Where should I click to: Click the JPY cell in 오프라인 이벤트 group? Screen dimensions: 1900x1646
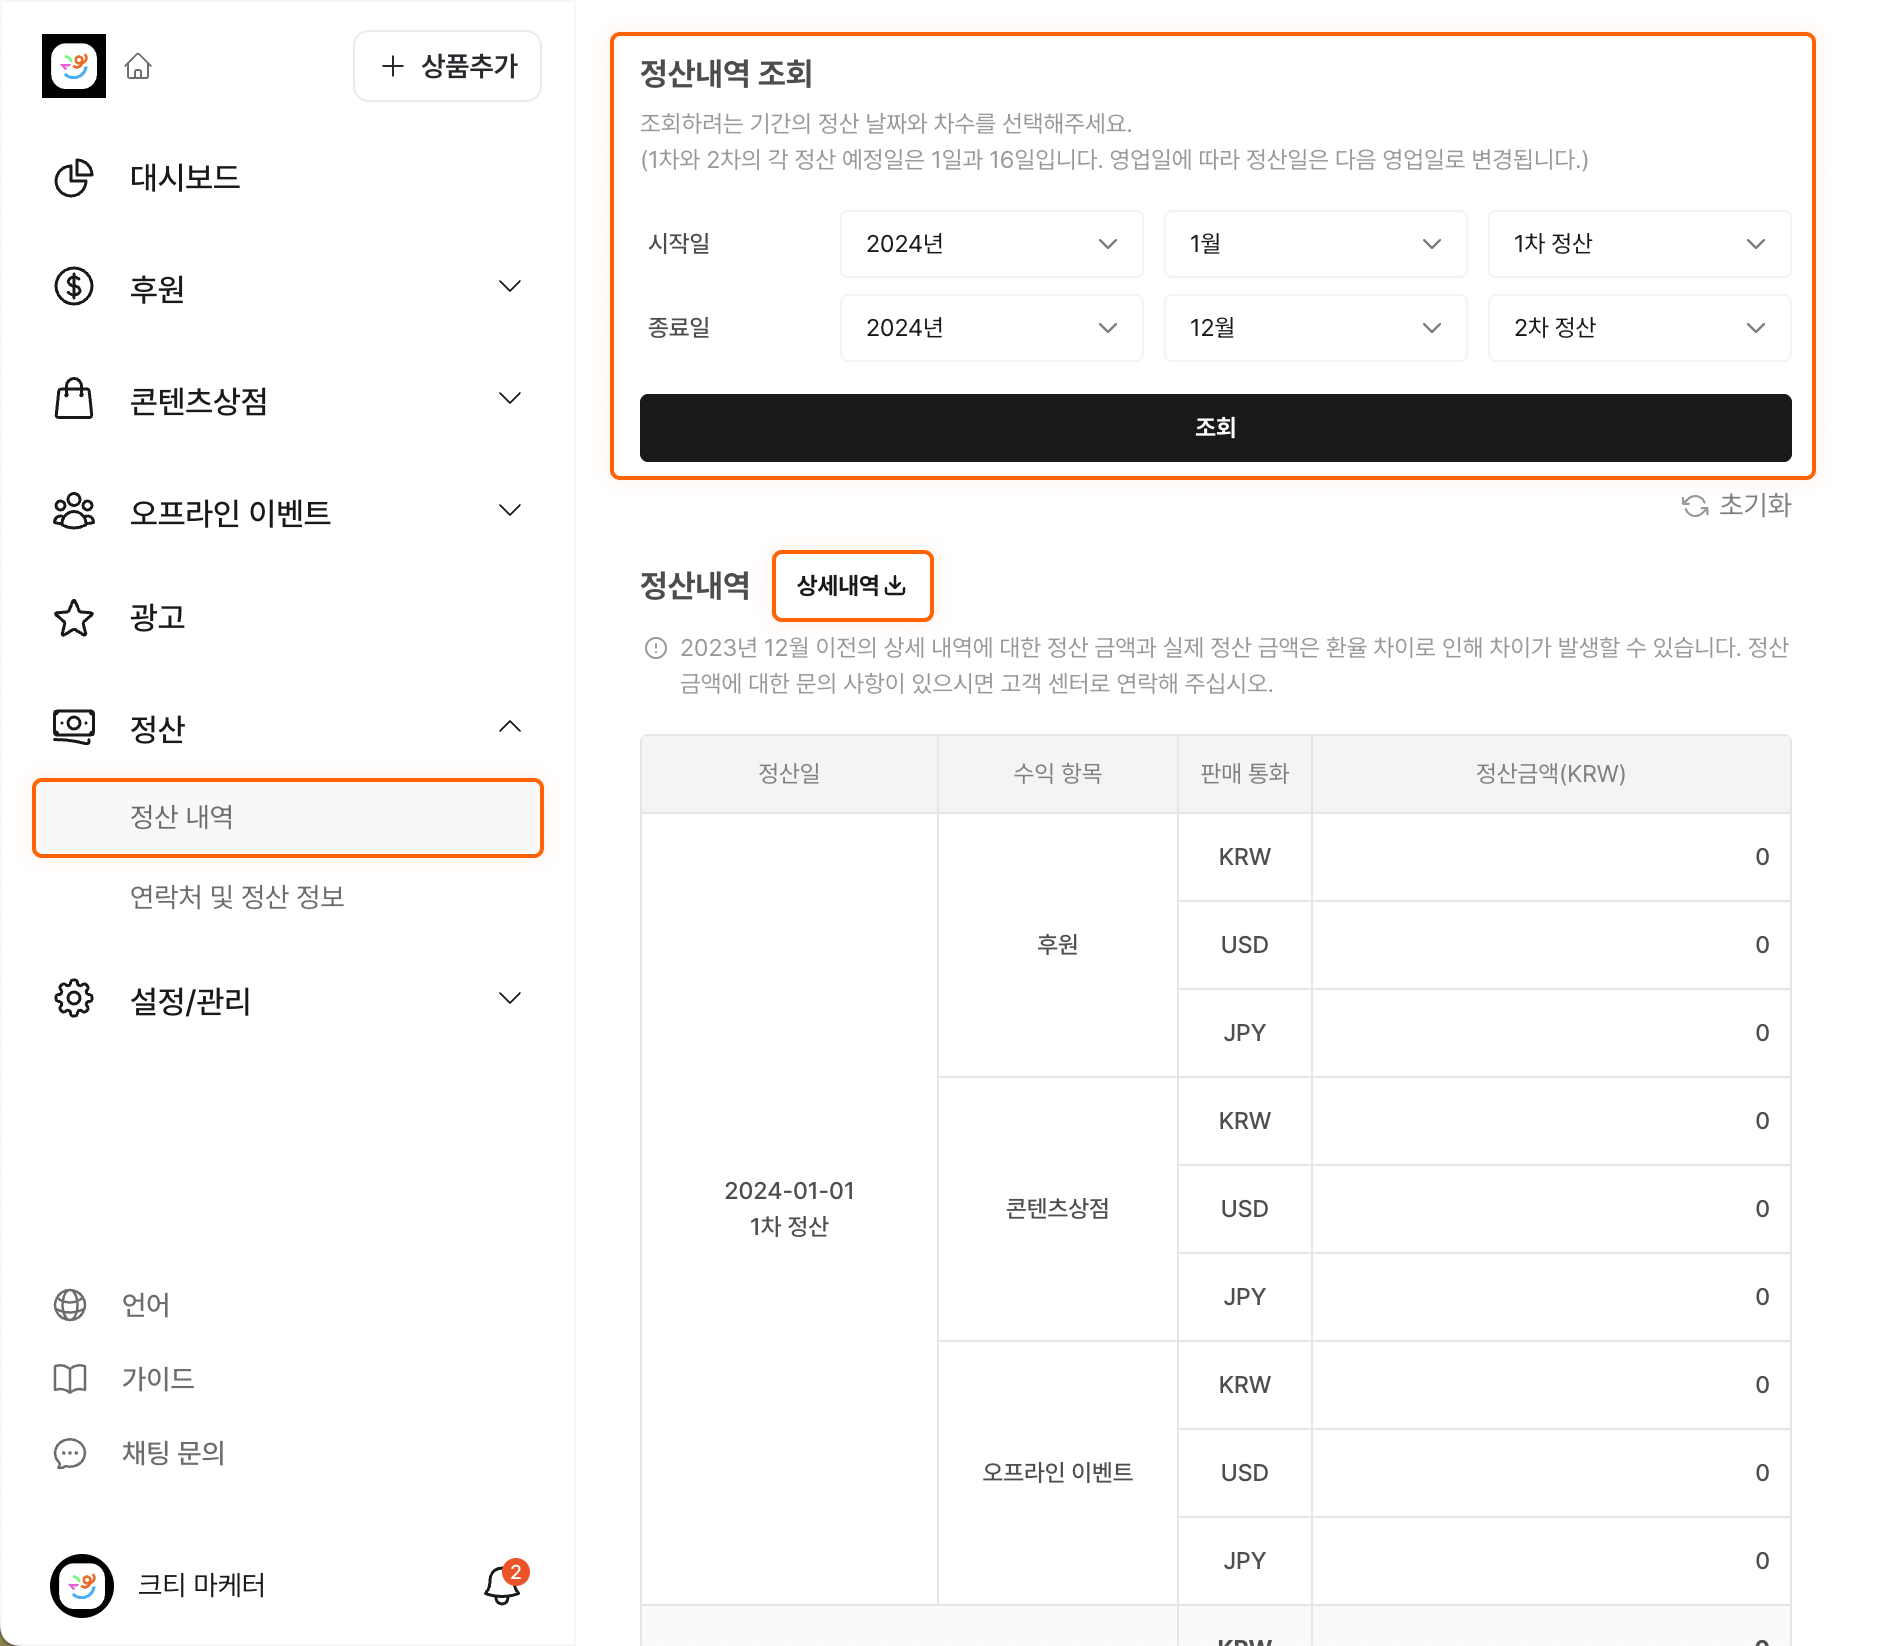pos(1244,1561)
